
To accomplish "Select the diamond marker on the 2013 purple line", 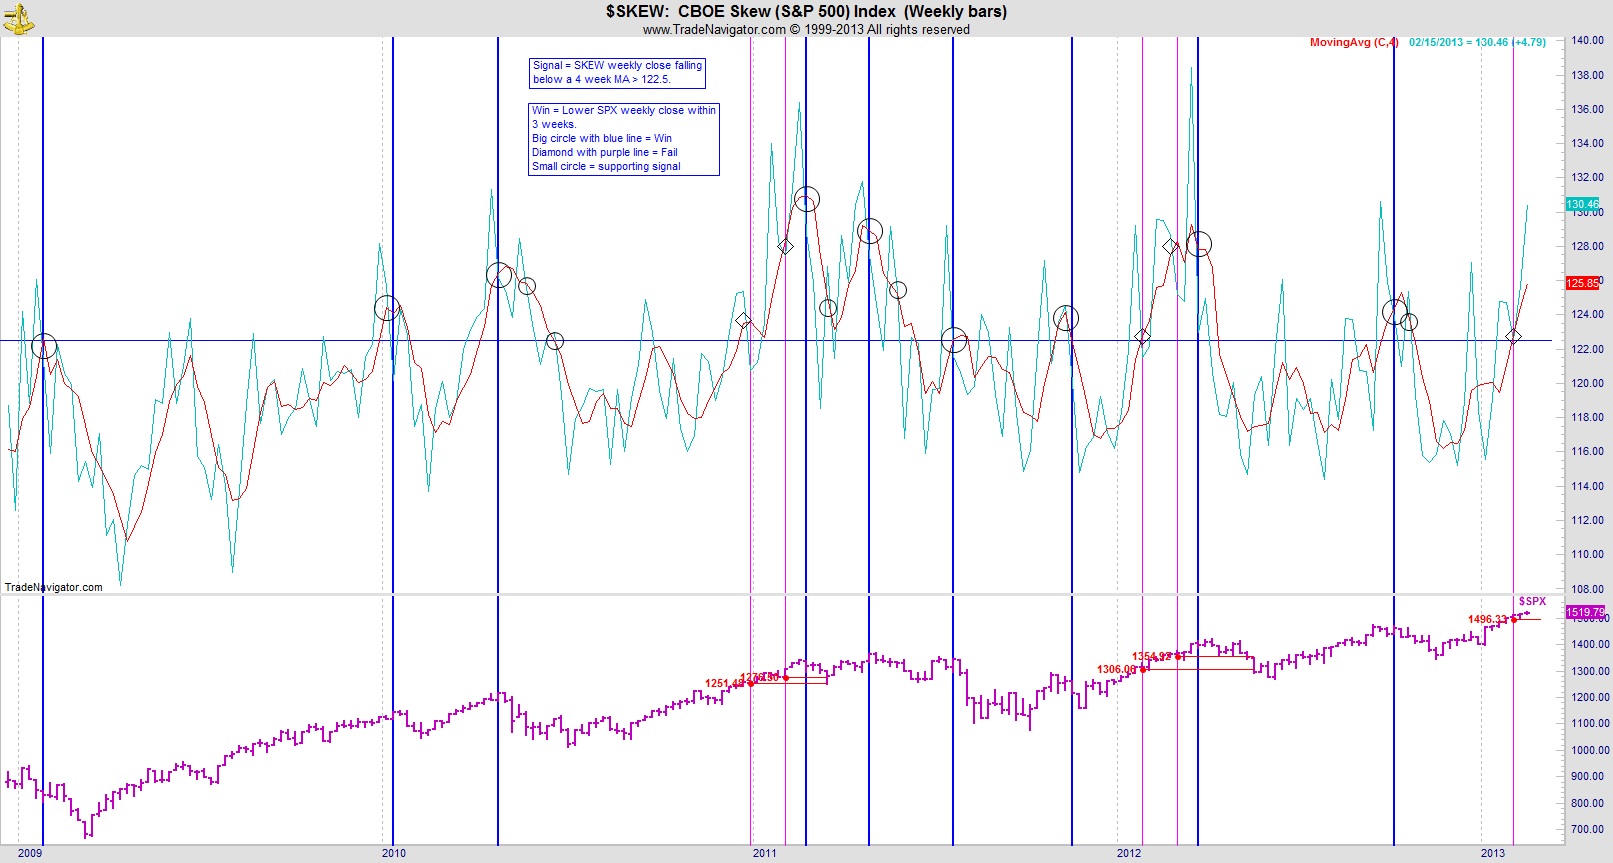I will pyautogui.click(x=1514, y=337).
